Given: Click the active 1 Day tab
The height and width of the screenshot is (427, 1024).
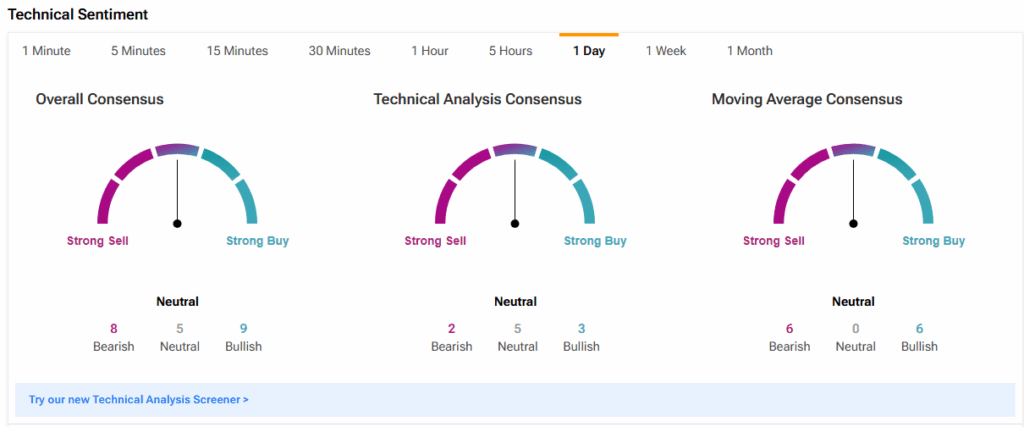Looking at the screenshot, I should click(x=588, y=51).
